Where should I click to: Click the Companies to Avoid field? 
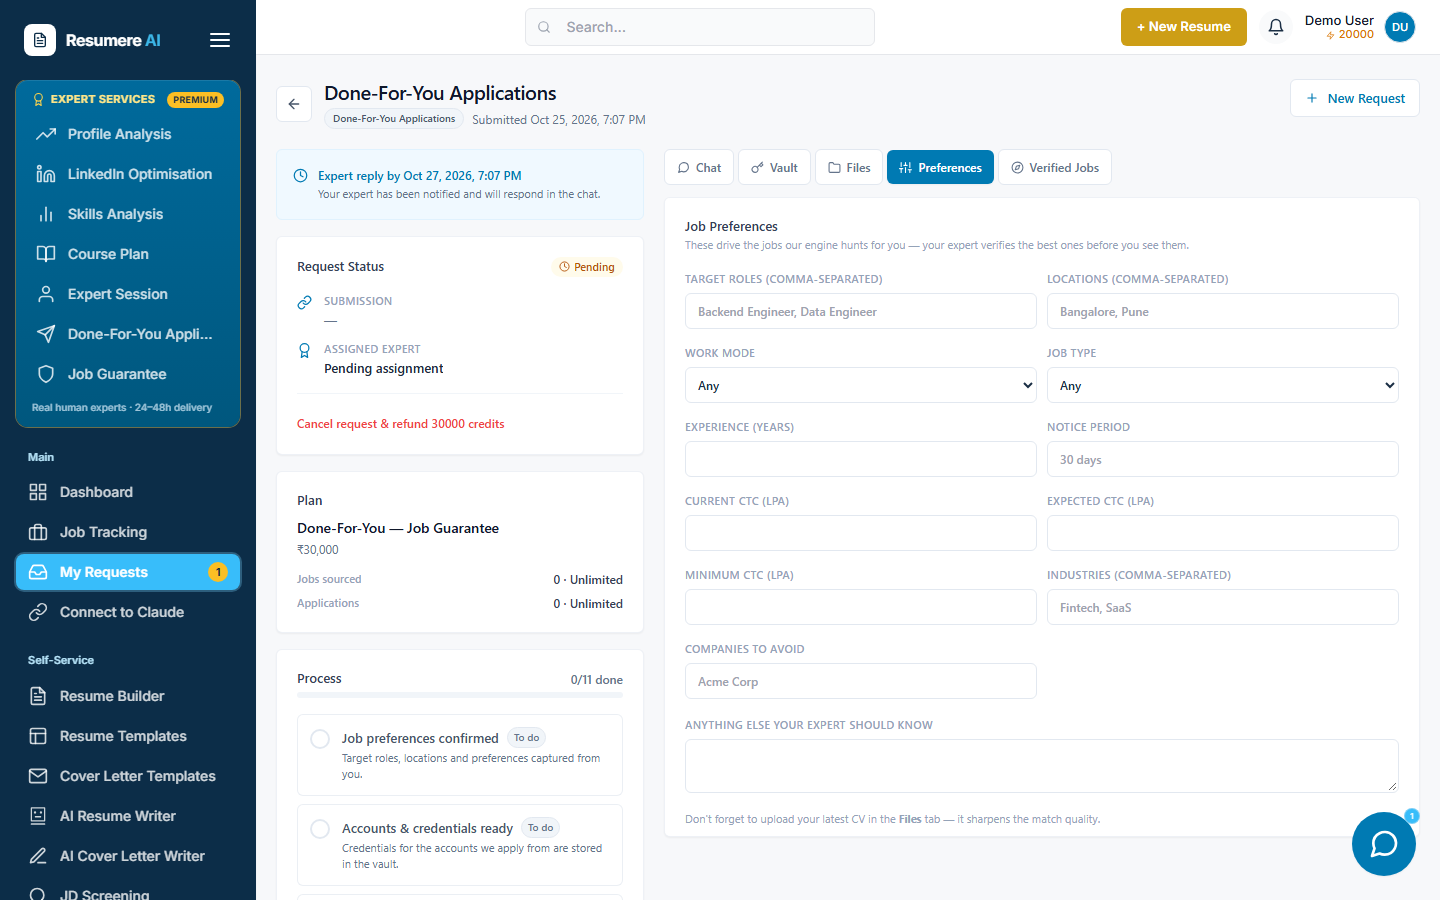(x=861, y=681)
